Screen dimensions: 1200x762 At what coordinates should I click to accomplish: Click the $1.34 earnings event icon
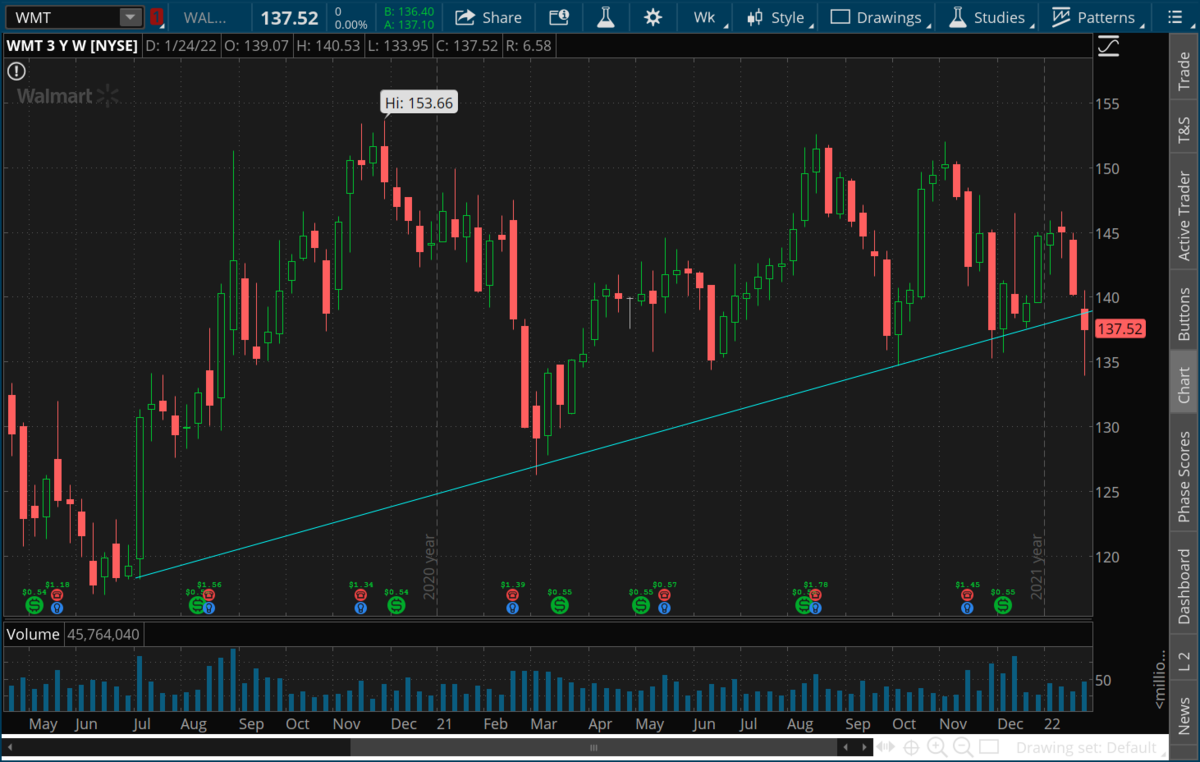360,594
